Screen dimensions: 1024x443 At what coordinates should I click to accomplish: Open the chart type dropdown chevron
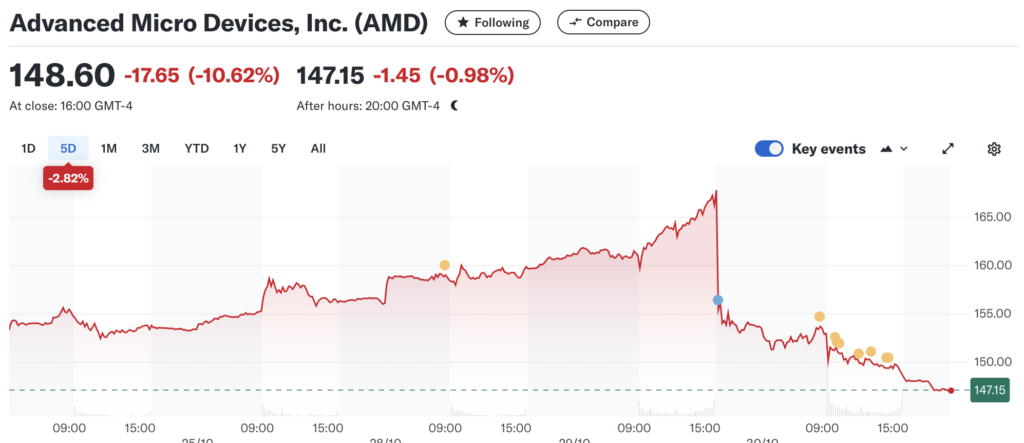coord(904,149)
